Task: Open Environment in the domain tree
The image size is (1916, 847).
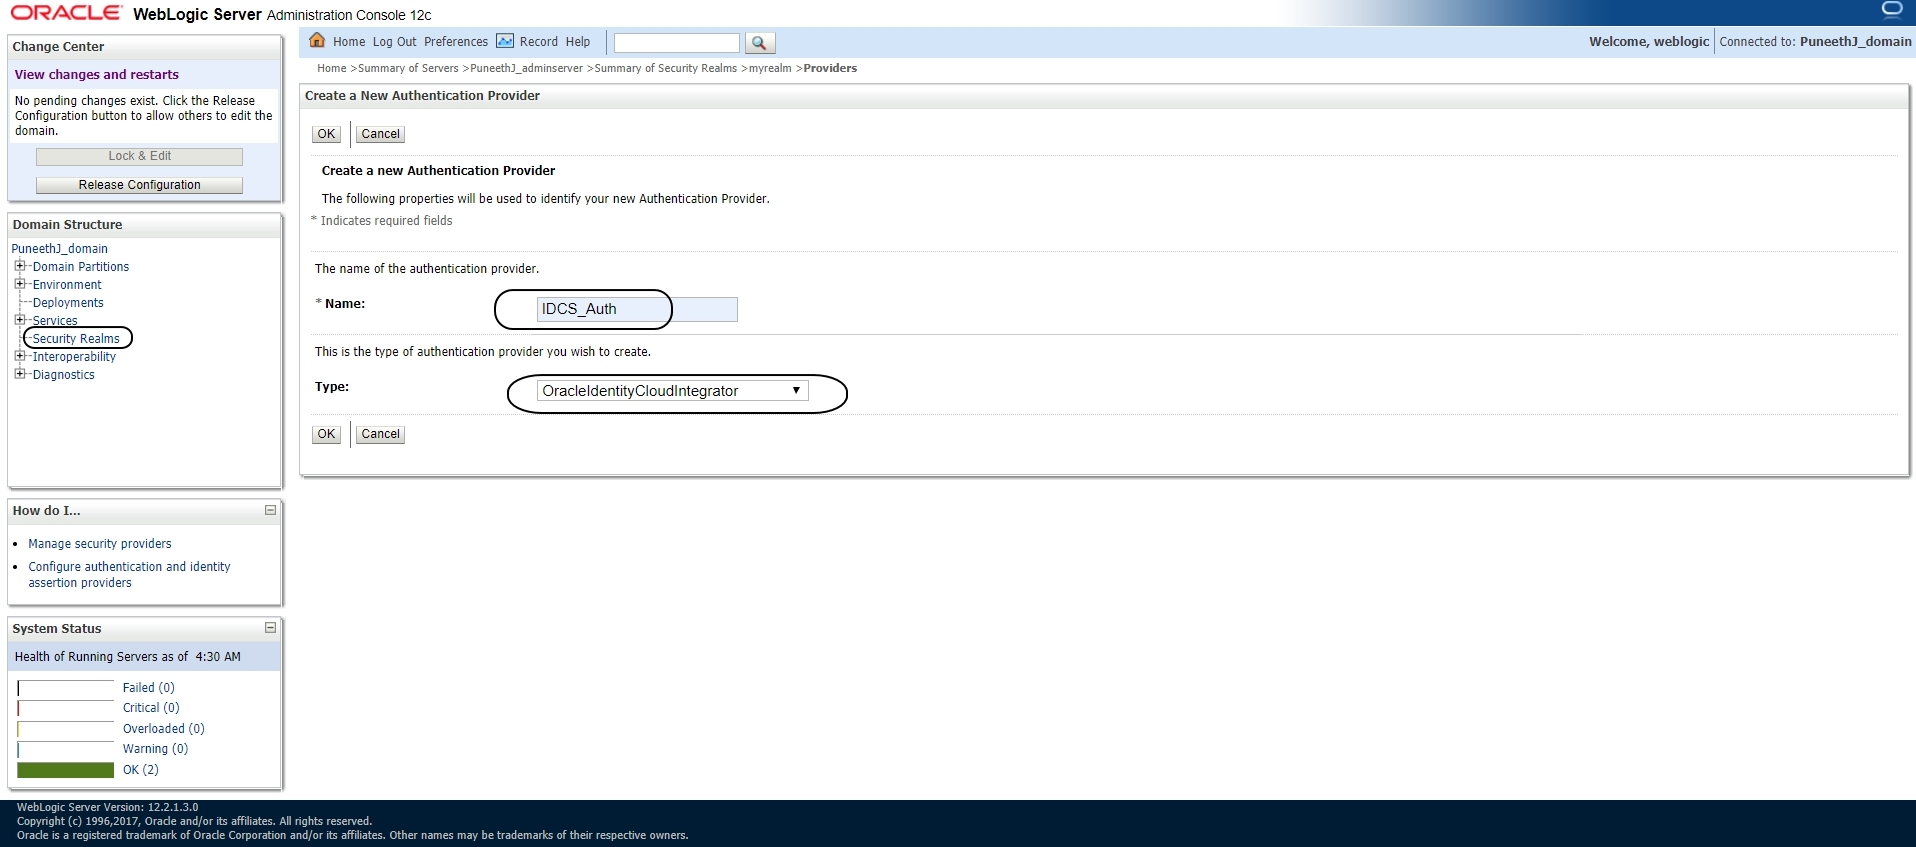Action: point(67,285)
